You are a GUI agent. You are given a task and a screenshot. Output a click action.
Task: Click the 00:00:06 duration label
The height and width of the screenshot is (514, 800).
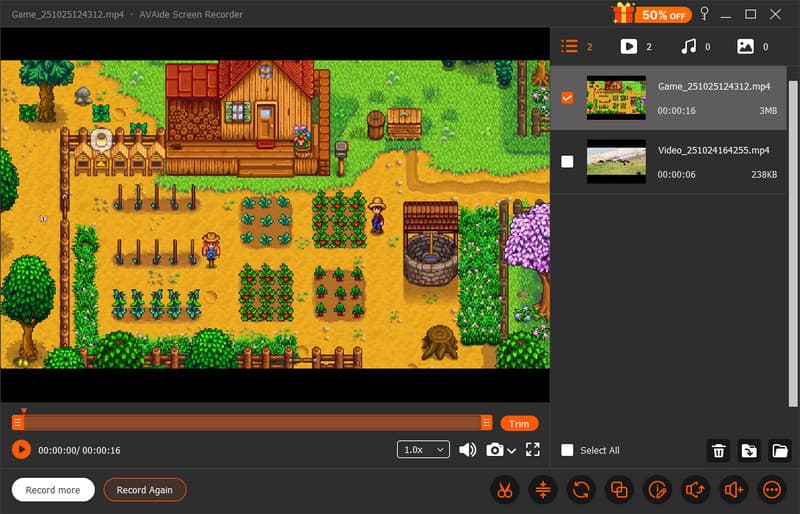coord(677,175)
